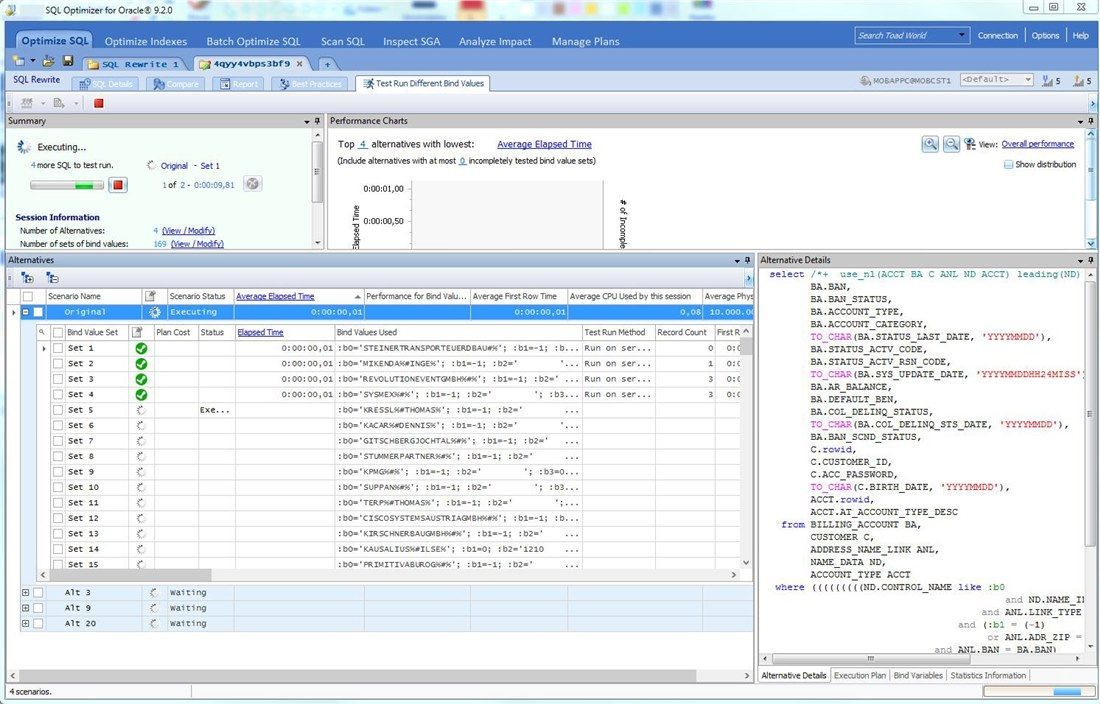Open the new session icon in the toolbar
Viewport: 1100px width, 704px height.
click(x=18, y=62)
